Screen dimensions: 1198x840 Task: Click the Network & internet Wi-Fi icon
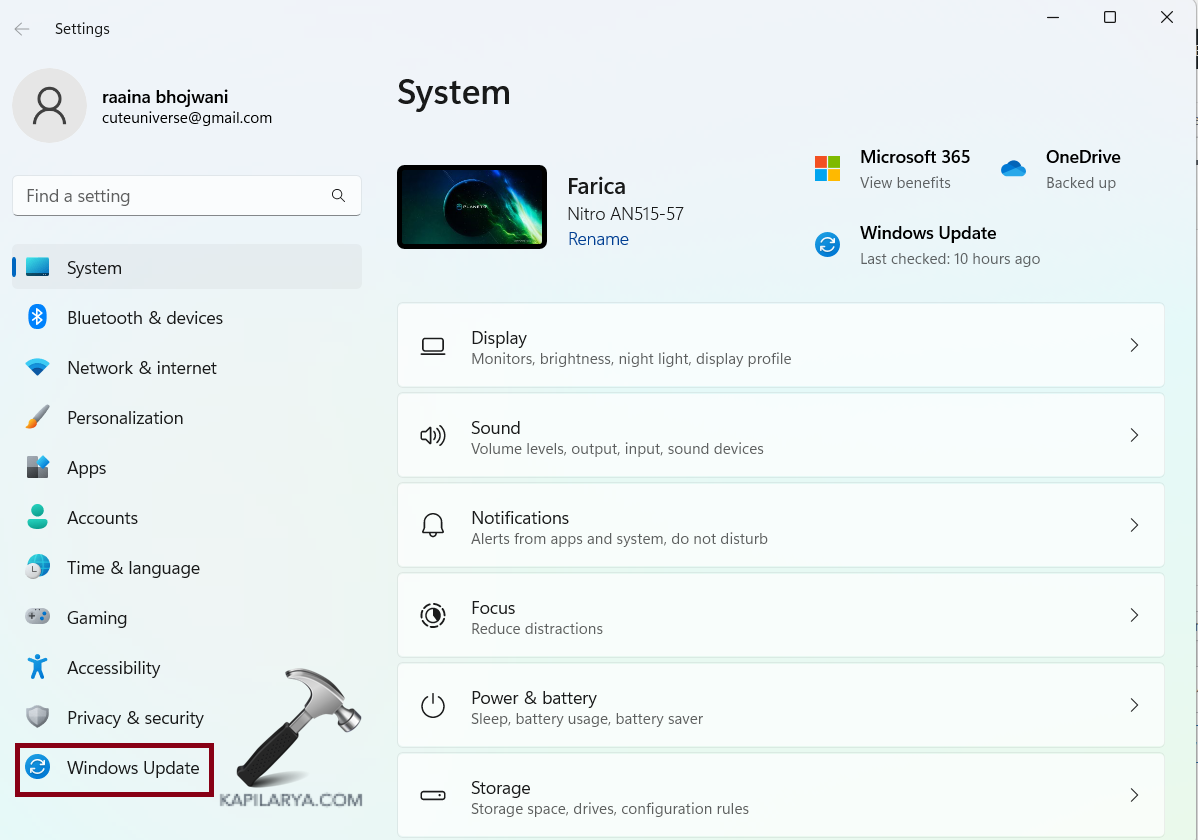(38, 367)
